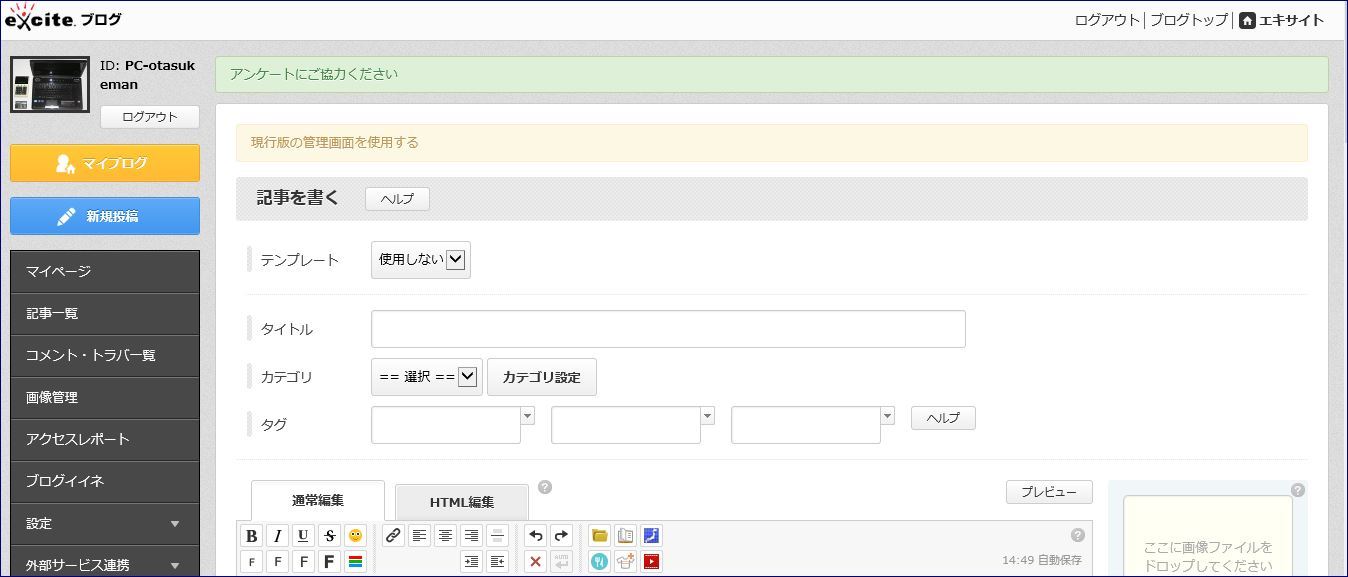Image resolution: width=1348 pixels, height=577 pixels.
Task: Open マイページ in the sidebar
Action: point(105,271)
